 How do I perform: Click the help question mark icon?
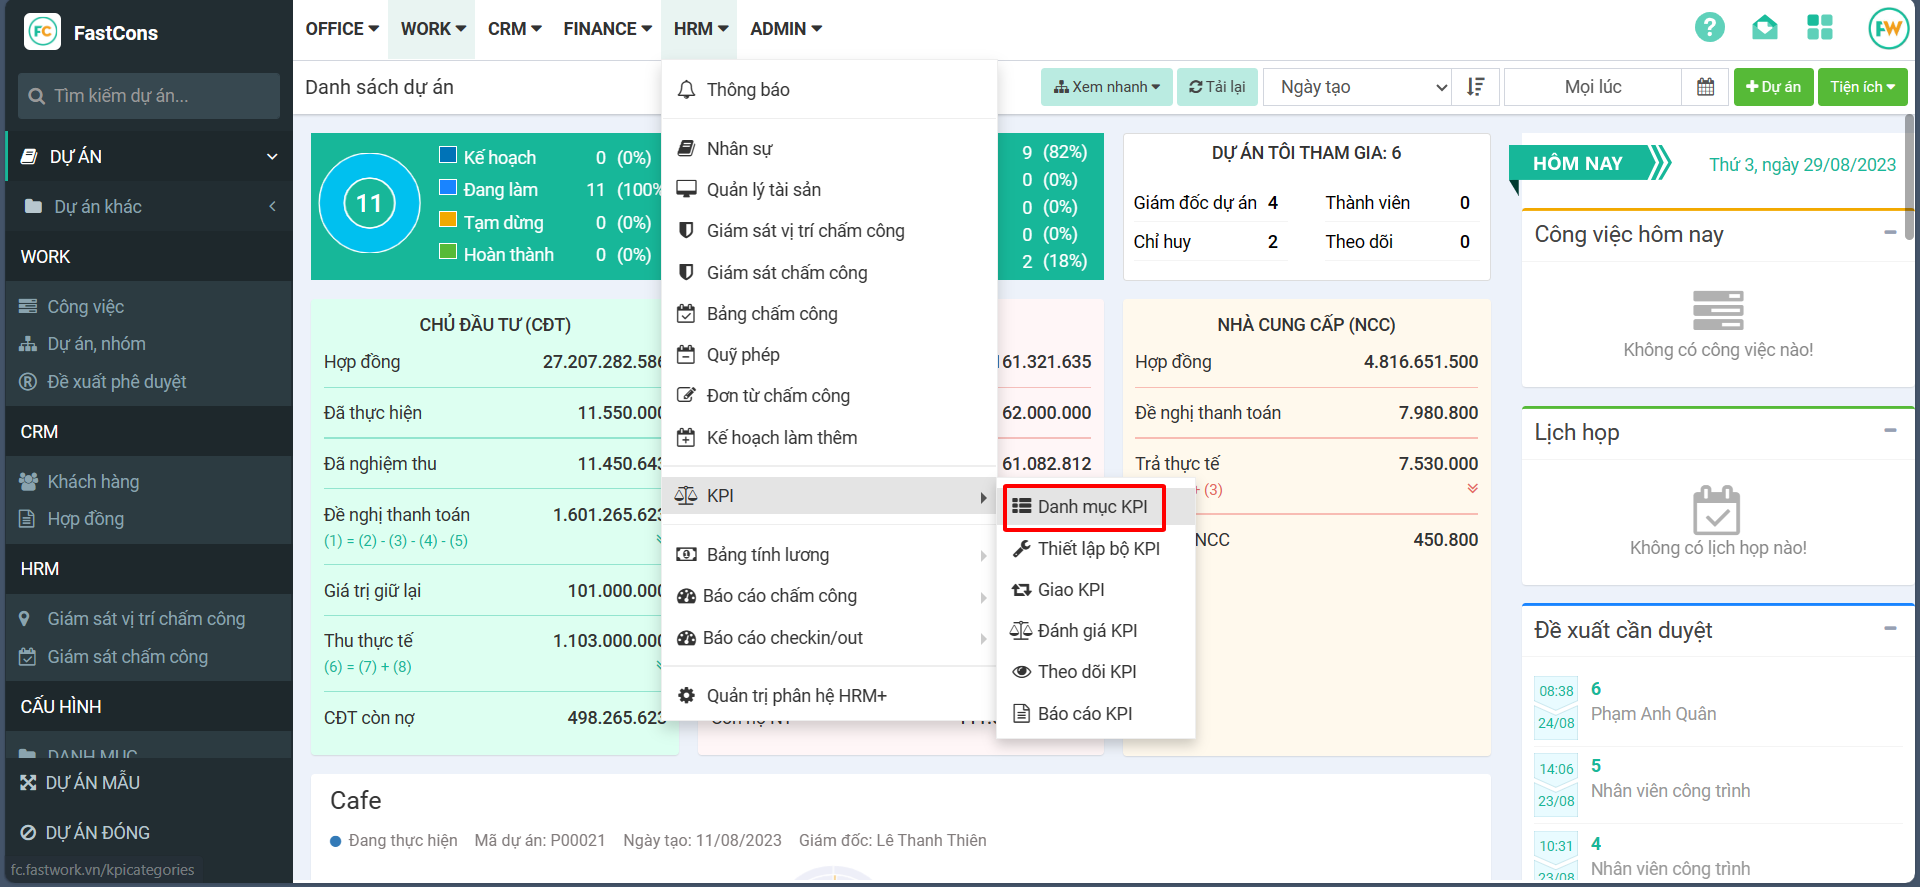1709,28
